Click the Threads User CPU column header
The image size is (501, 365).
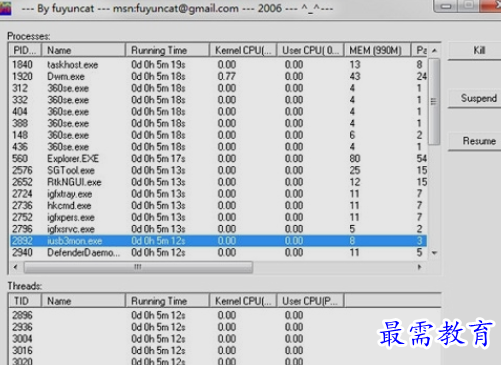click(310, 301)
